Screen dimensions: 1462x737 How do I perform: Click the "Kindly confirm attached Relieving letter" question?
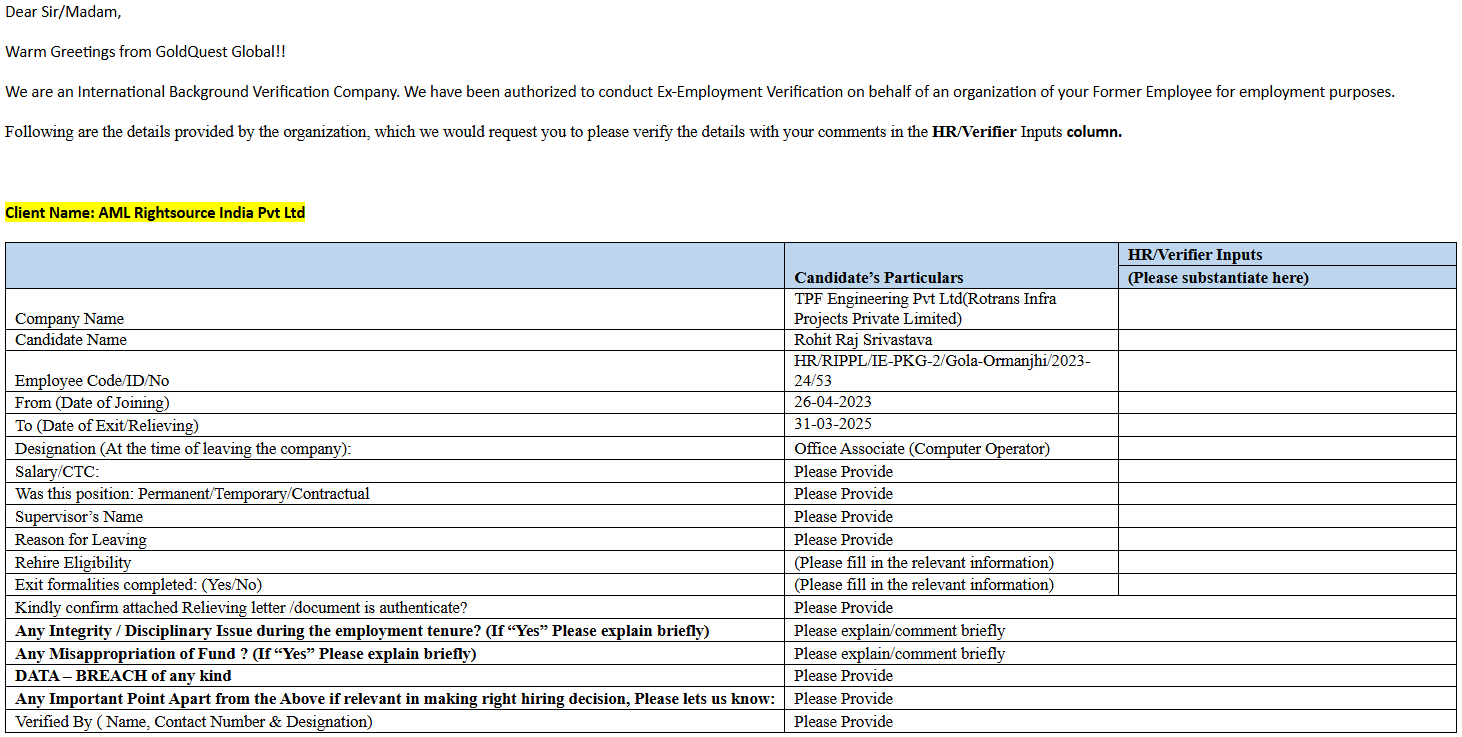[x=242, y=608]
